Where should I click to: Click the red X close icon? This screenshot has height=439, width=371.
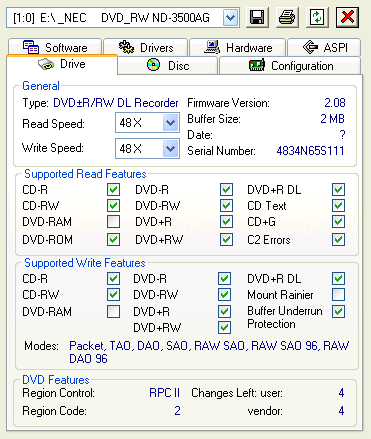coord(347,17)
